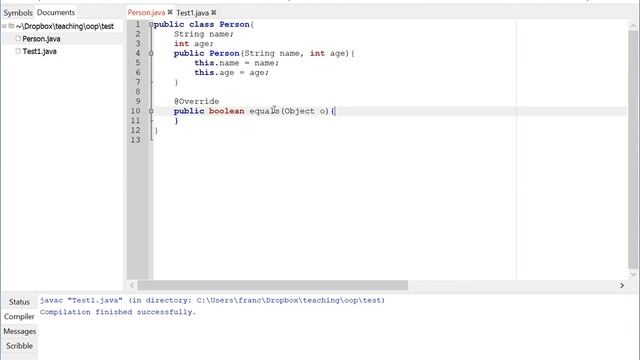Viewport: 640px width, 360px height.
Task: Click the file icon beside Person.java
Action: (18, 38)
